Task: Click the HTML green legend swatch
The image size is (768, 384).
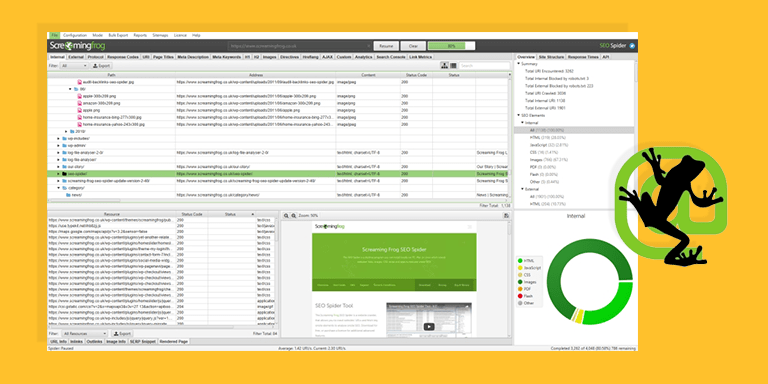Action: pyautogui.click(x=520, y=261)
